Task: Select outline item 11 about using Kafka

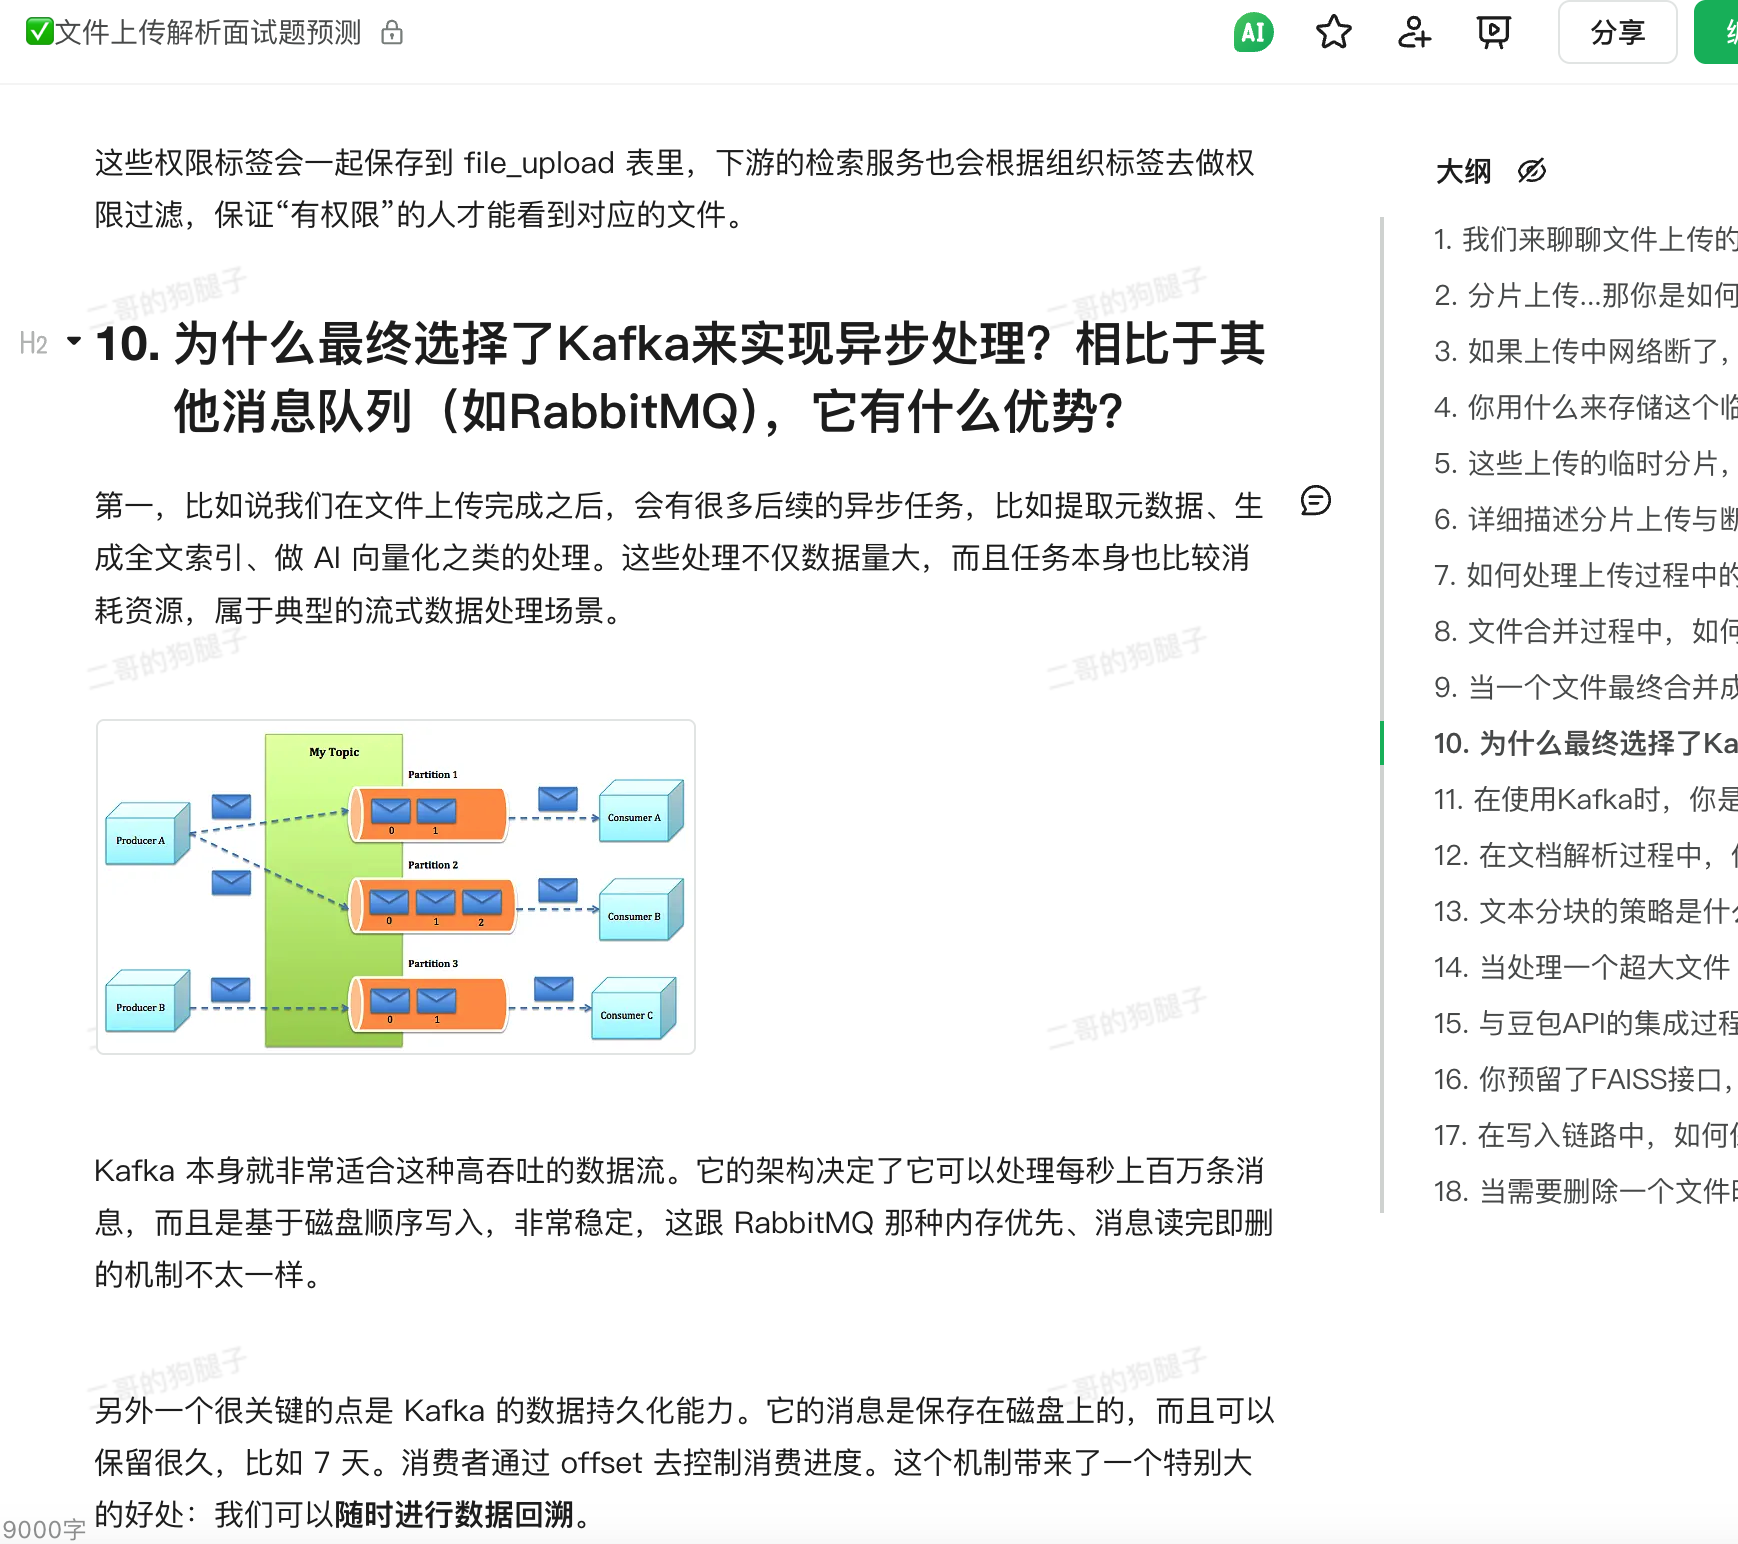Action: pyautogui.click(x=1585, y=800)
